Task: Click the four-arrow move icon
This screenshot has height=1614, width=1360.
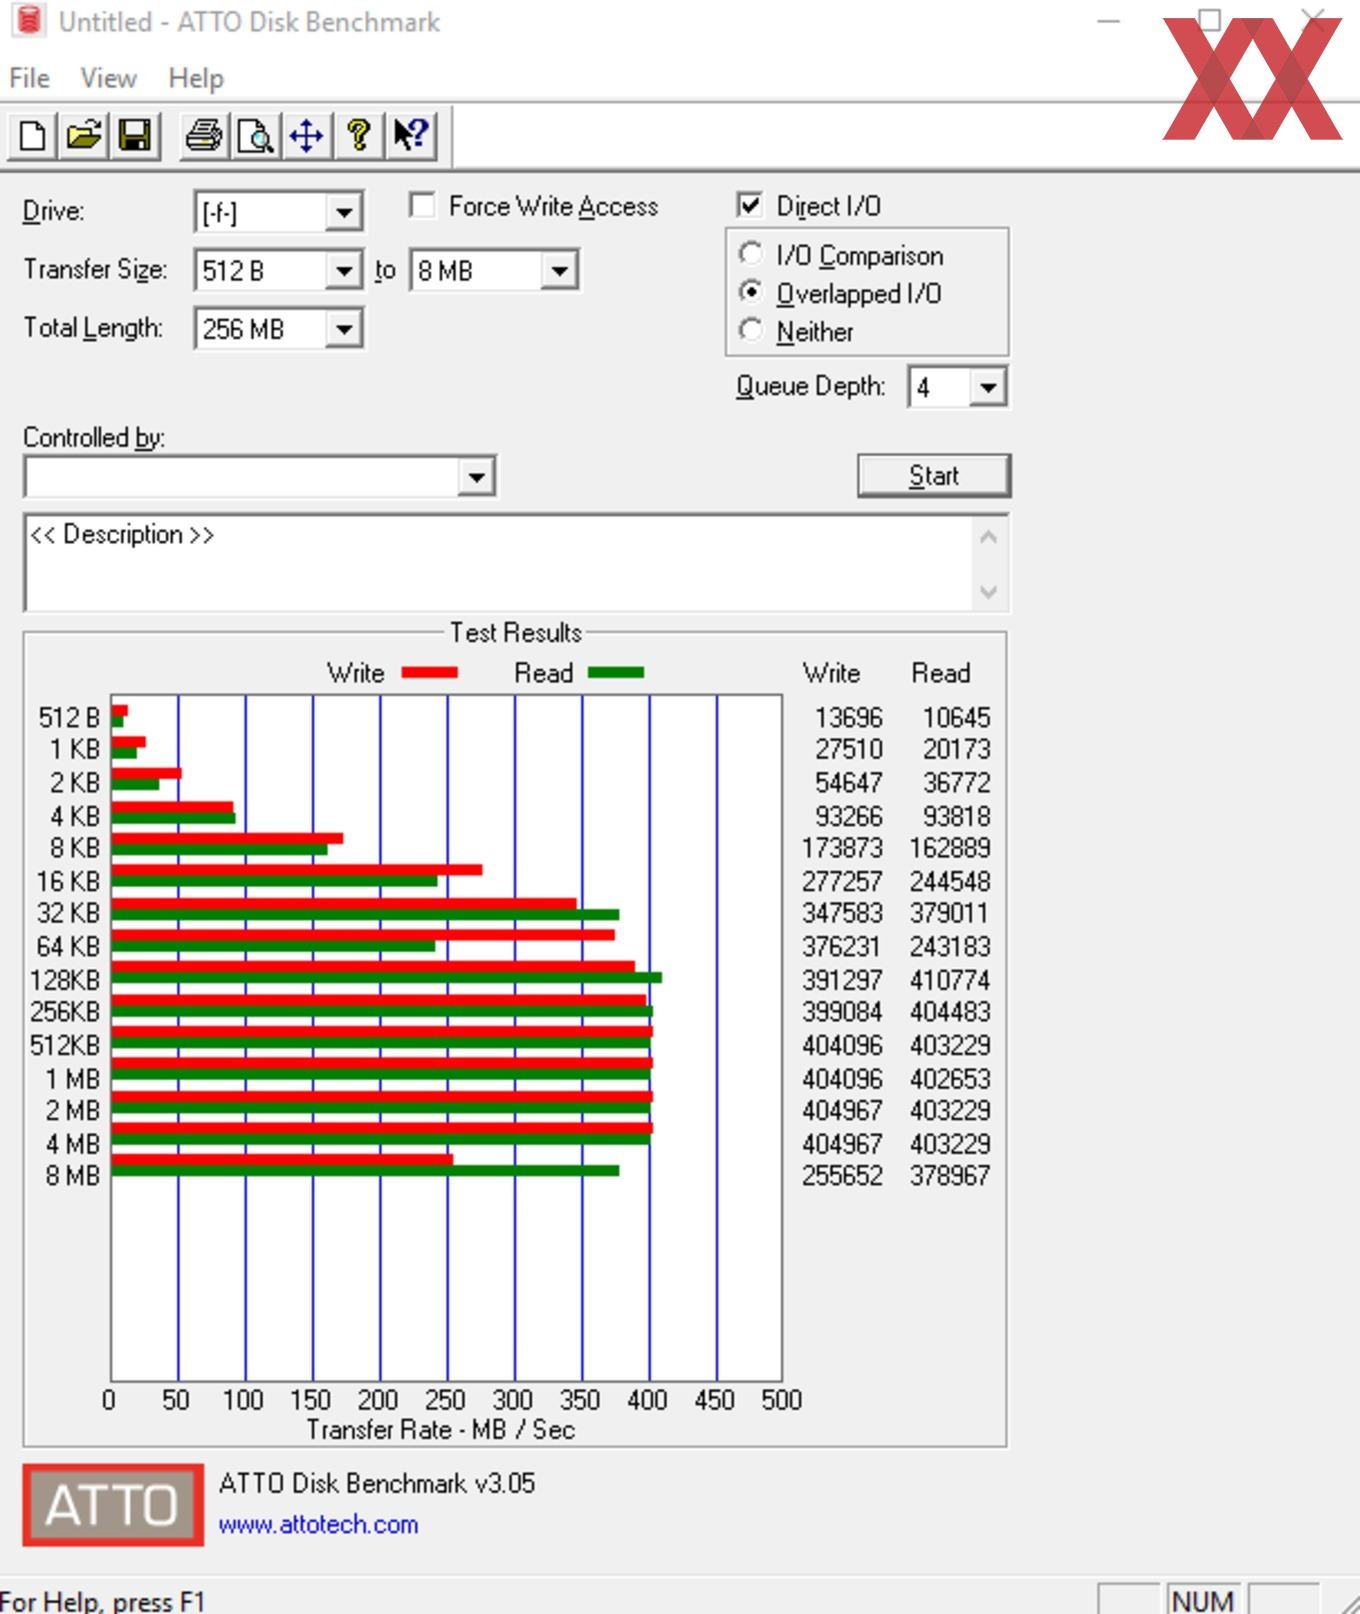Action: point(307,135)
